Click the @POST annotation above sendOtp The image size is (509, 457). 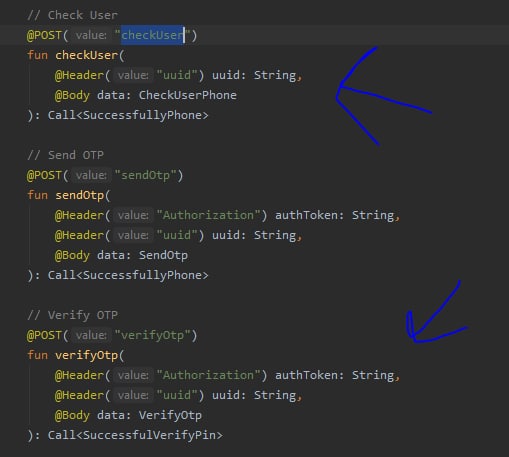click(x=44, y=175)
